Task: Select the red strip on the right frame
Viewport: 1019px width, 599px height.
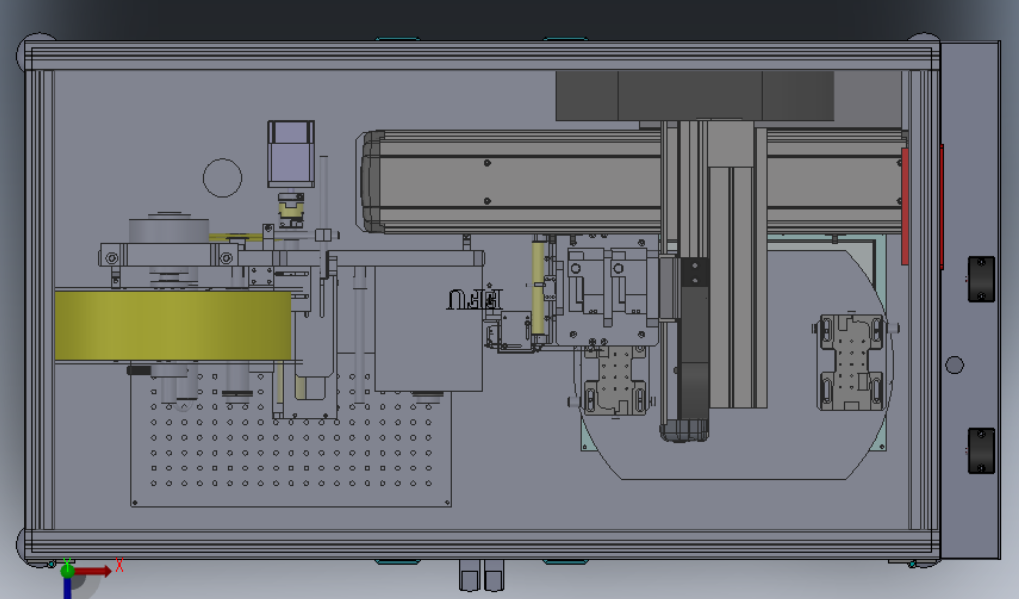Action: 905,206
